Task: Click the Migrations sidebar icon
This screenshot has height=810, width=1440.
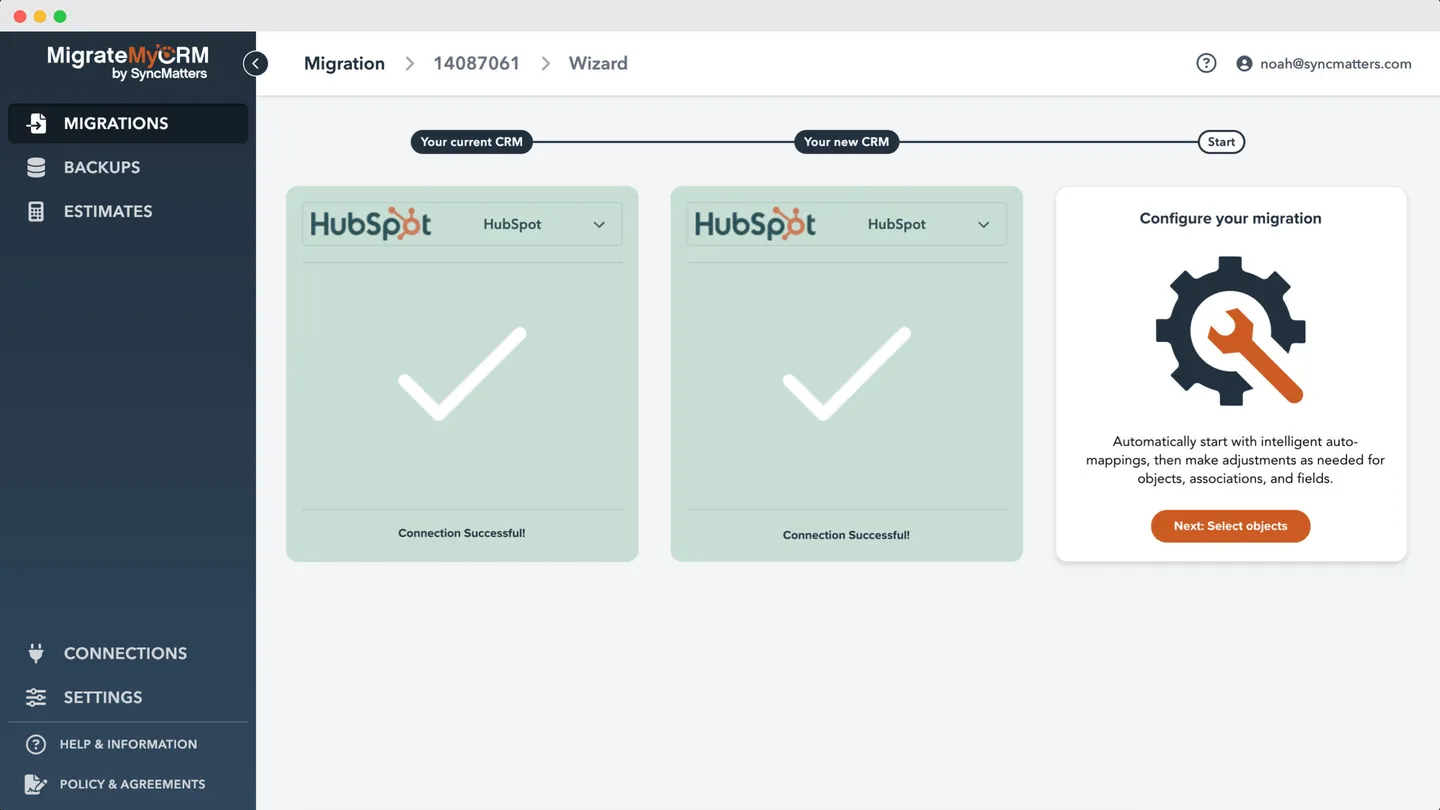Action: point(36,123)
